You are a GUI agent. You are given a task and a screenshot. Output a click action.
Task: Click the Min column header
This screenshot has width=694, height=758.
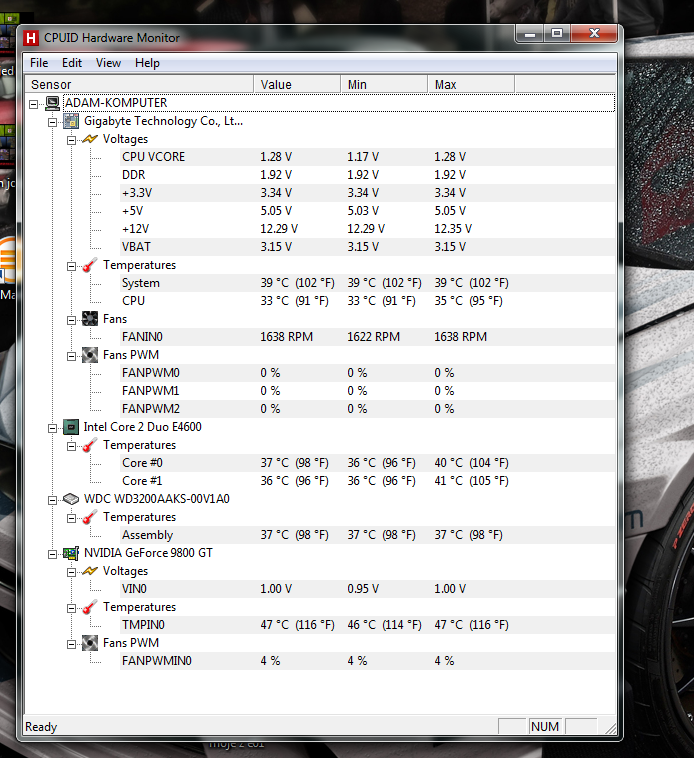click(384, 84)
